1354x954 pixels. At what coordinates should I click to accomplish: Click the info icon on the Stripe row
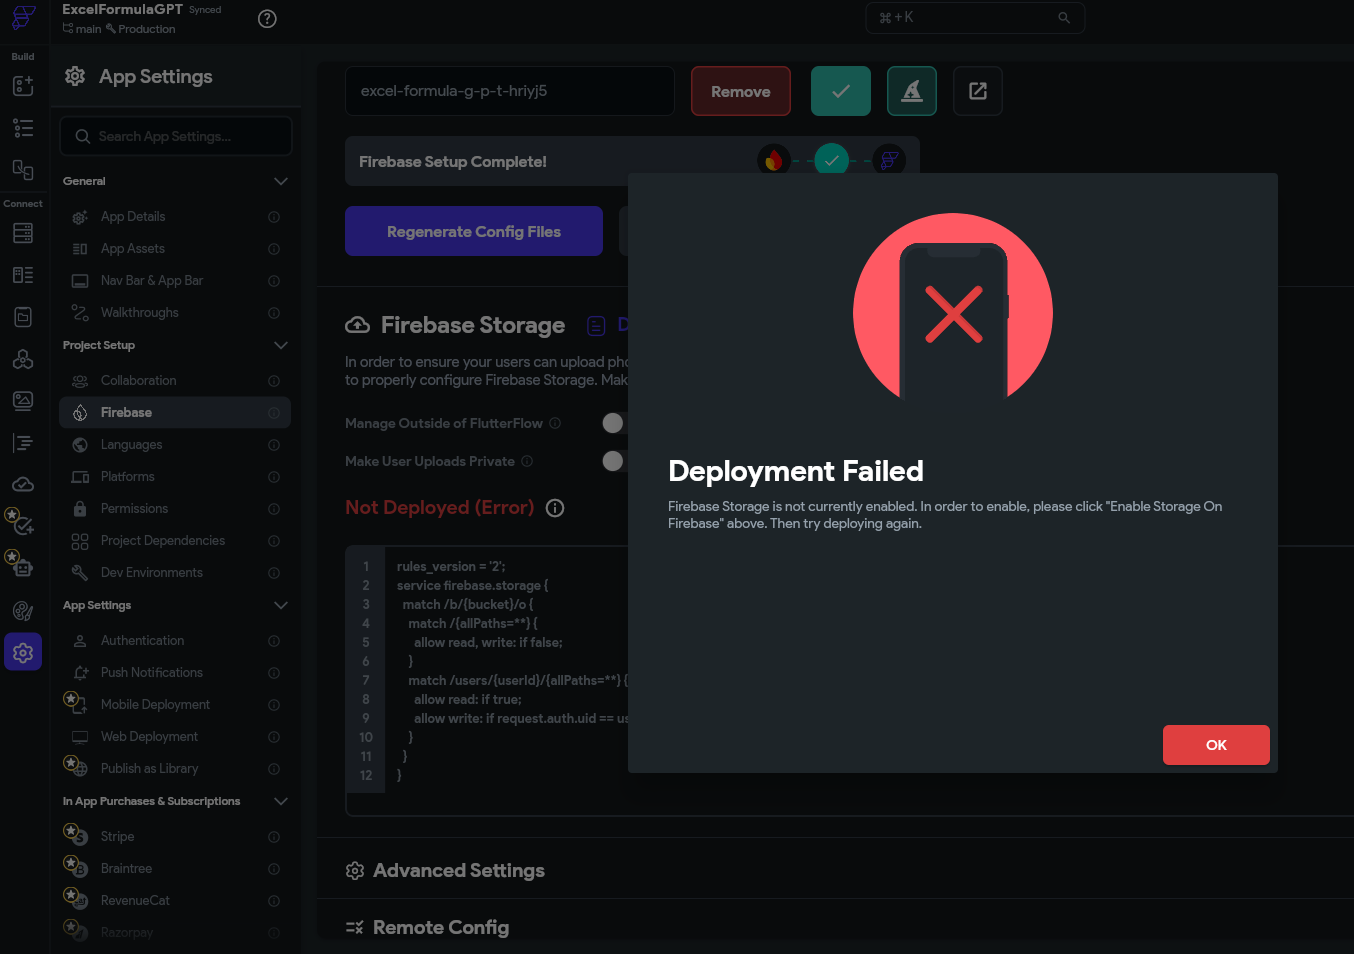coord(274,837)
